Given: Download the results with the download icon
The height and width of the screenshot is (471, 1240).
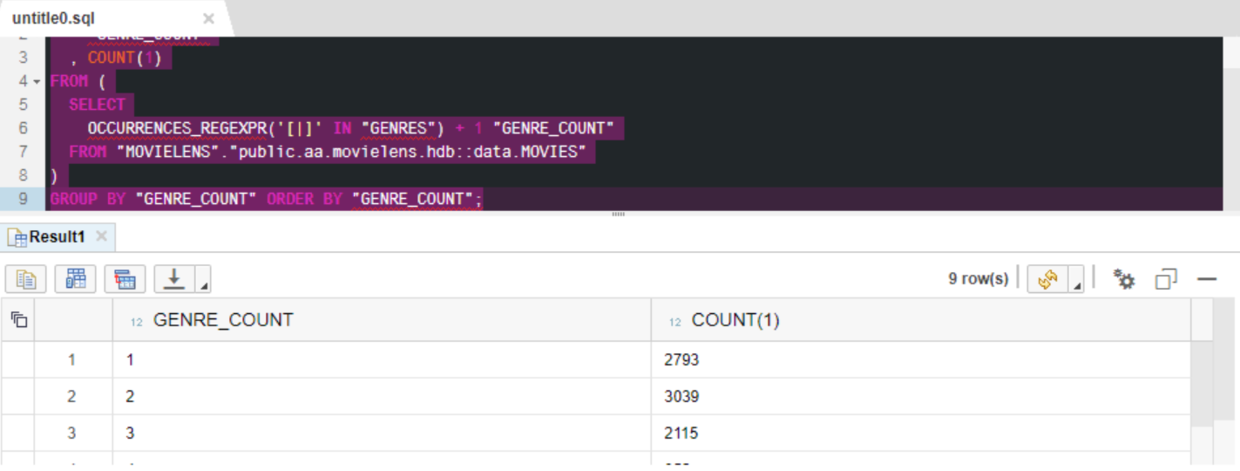Looking at the screenshot, I should [x=176, y=279].
